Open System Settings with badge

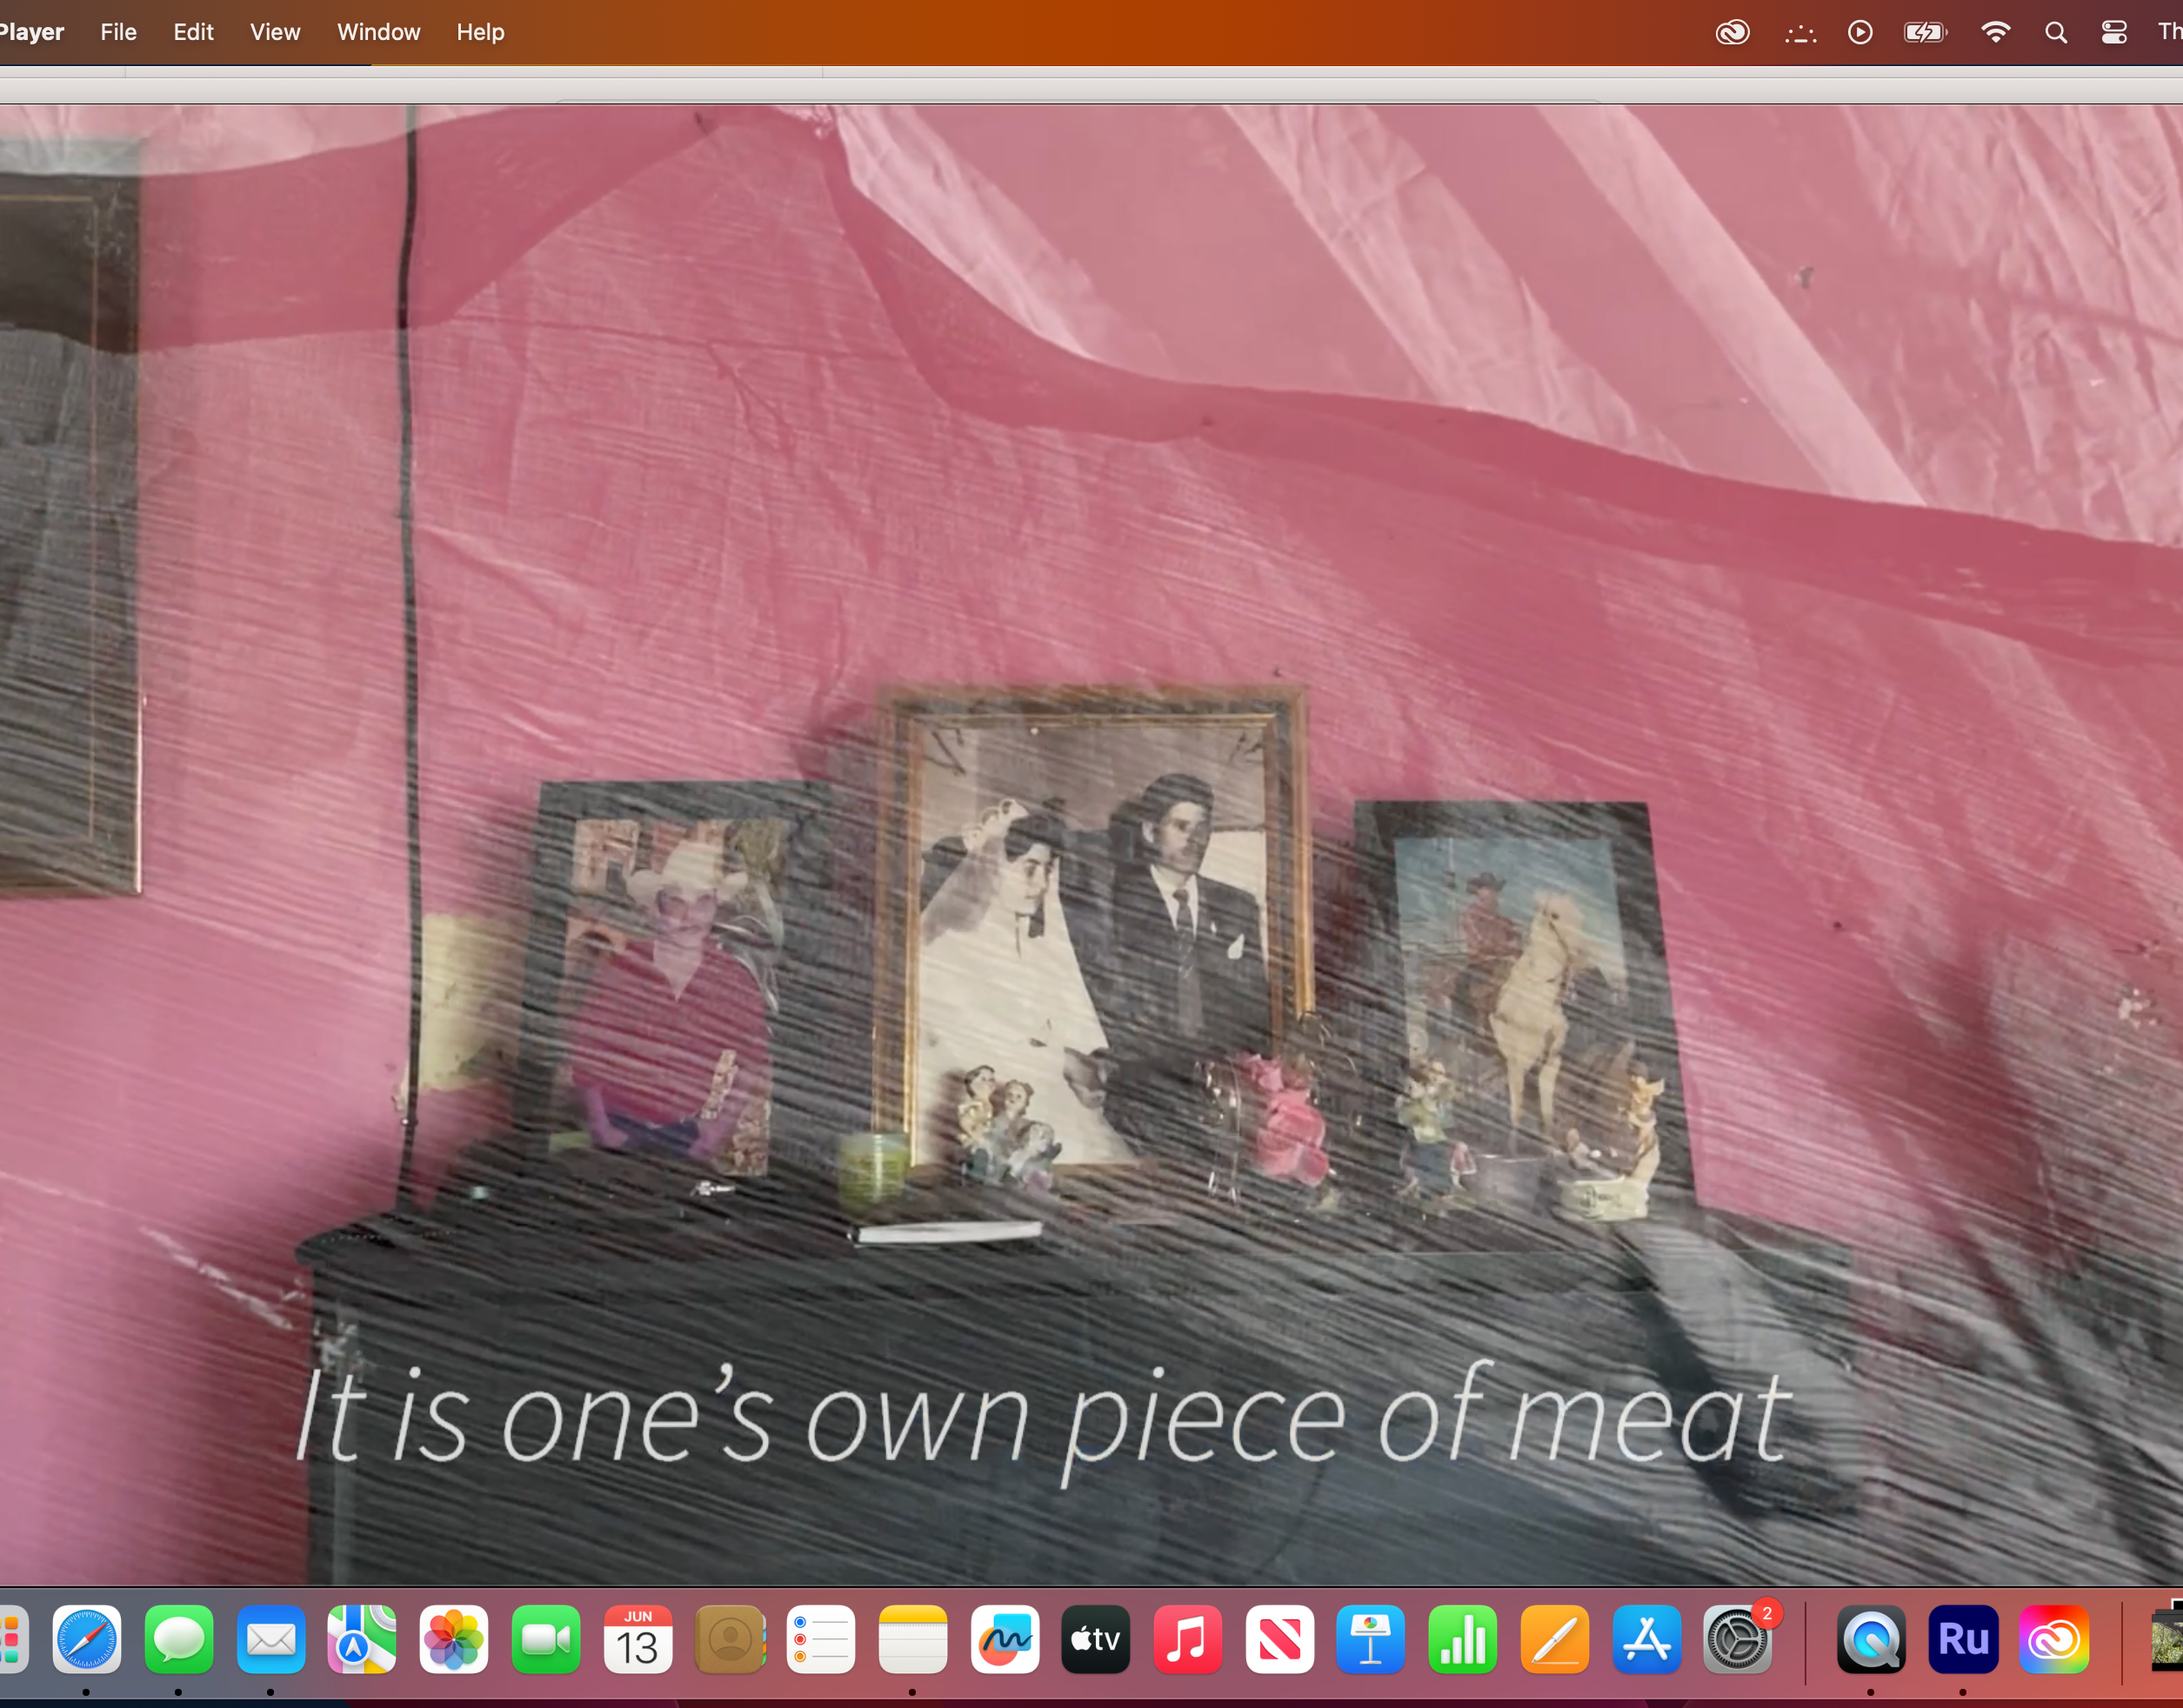click(x=1738, y=1639)
